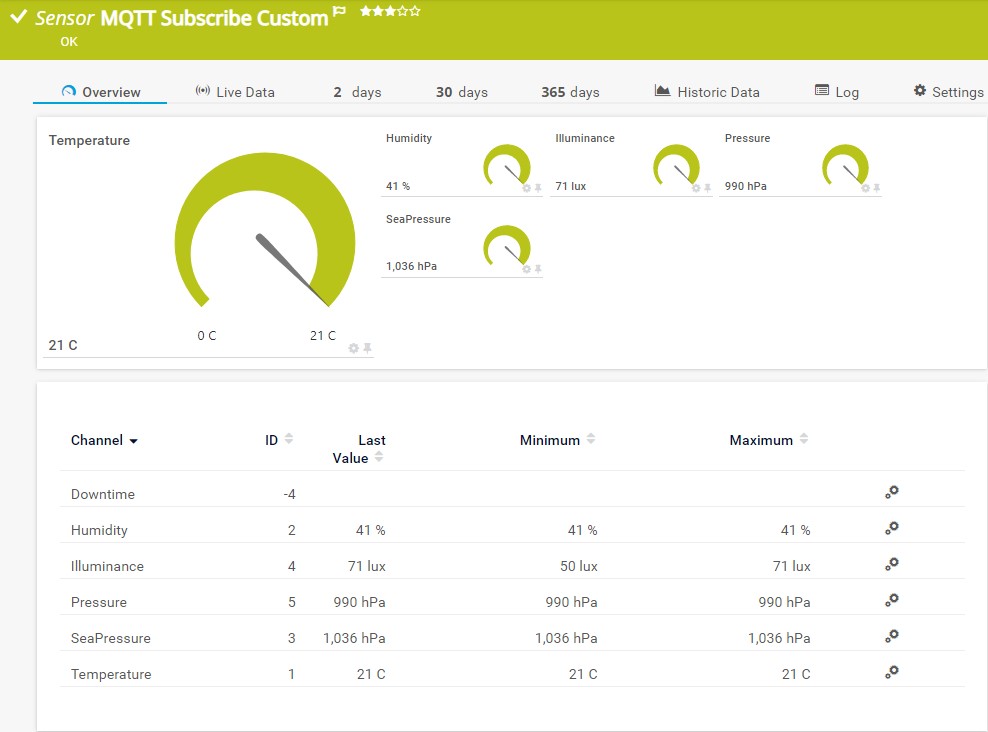The width and height of the screenshot is (988, 732).
Task: Sort the table by the Maximum column
Action: [x=806, y=437]
